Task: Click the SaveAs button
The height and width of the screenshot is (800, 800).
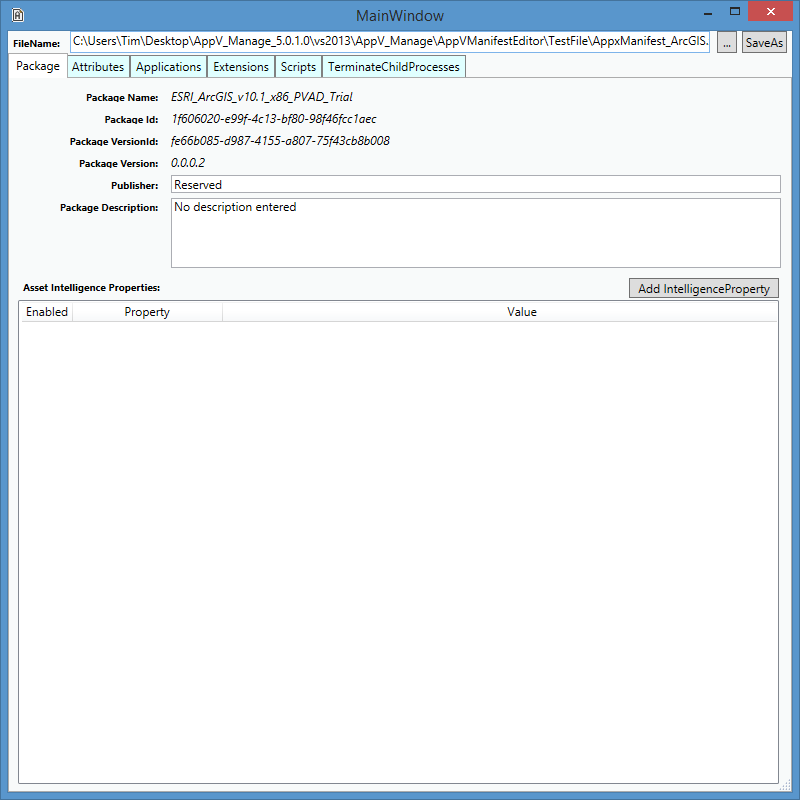Action: [x=764, y=42]
